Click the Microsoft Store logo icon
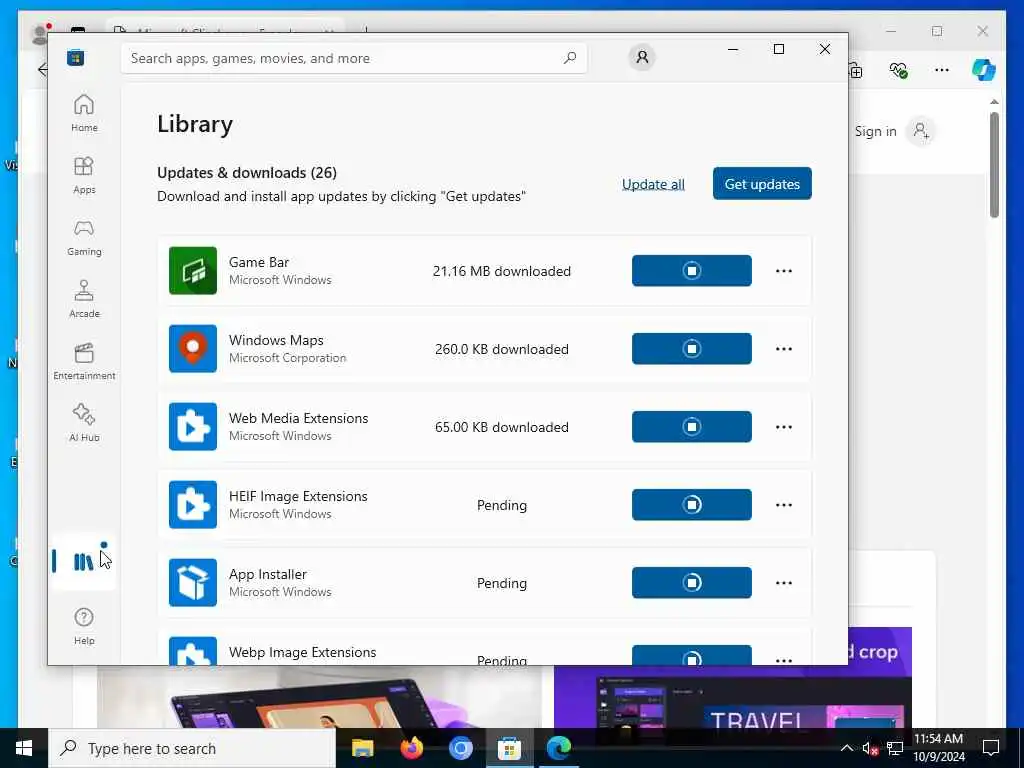Image resolution: width=1024 pixels, height=768 pixels. (x=76, y=57)
